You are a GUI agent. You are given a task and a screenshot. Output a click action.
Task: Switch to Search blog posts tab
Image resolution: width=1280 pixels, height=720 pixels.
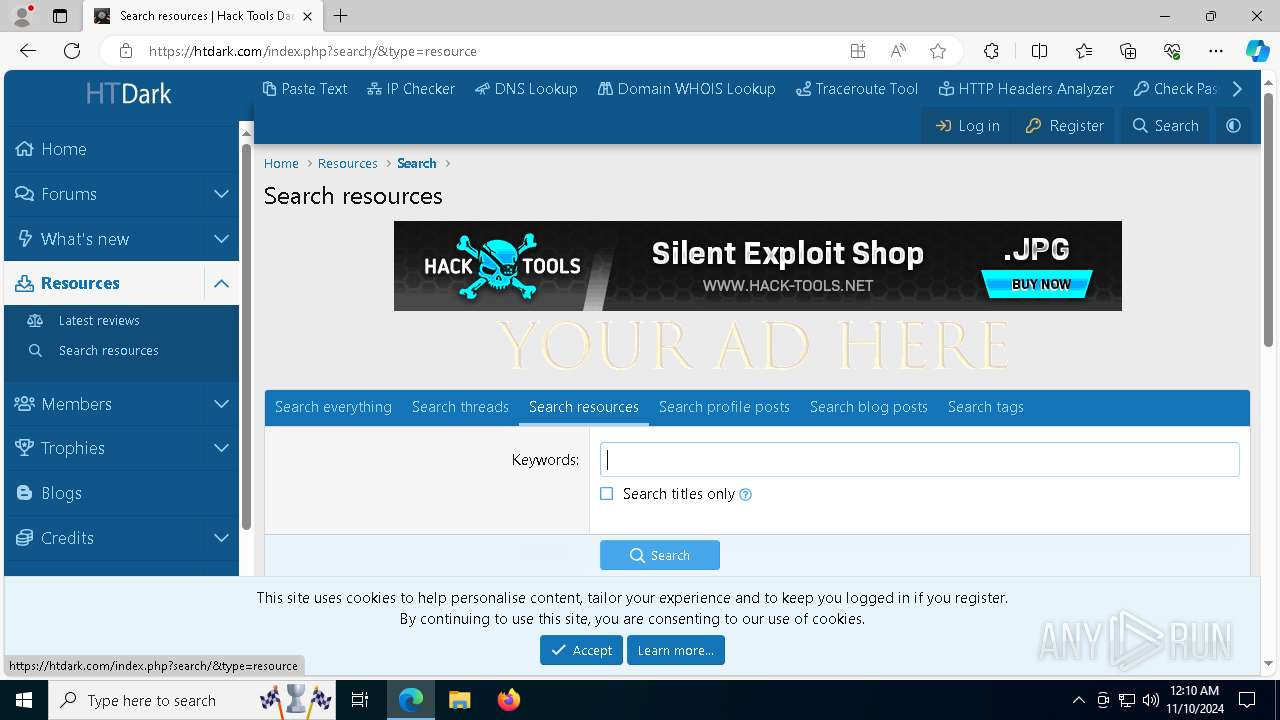(869, 407)
